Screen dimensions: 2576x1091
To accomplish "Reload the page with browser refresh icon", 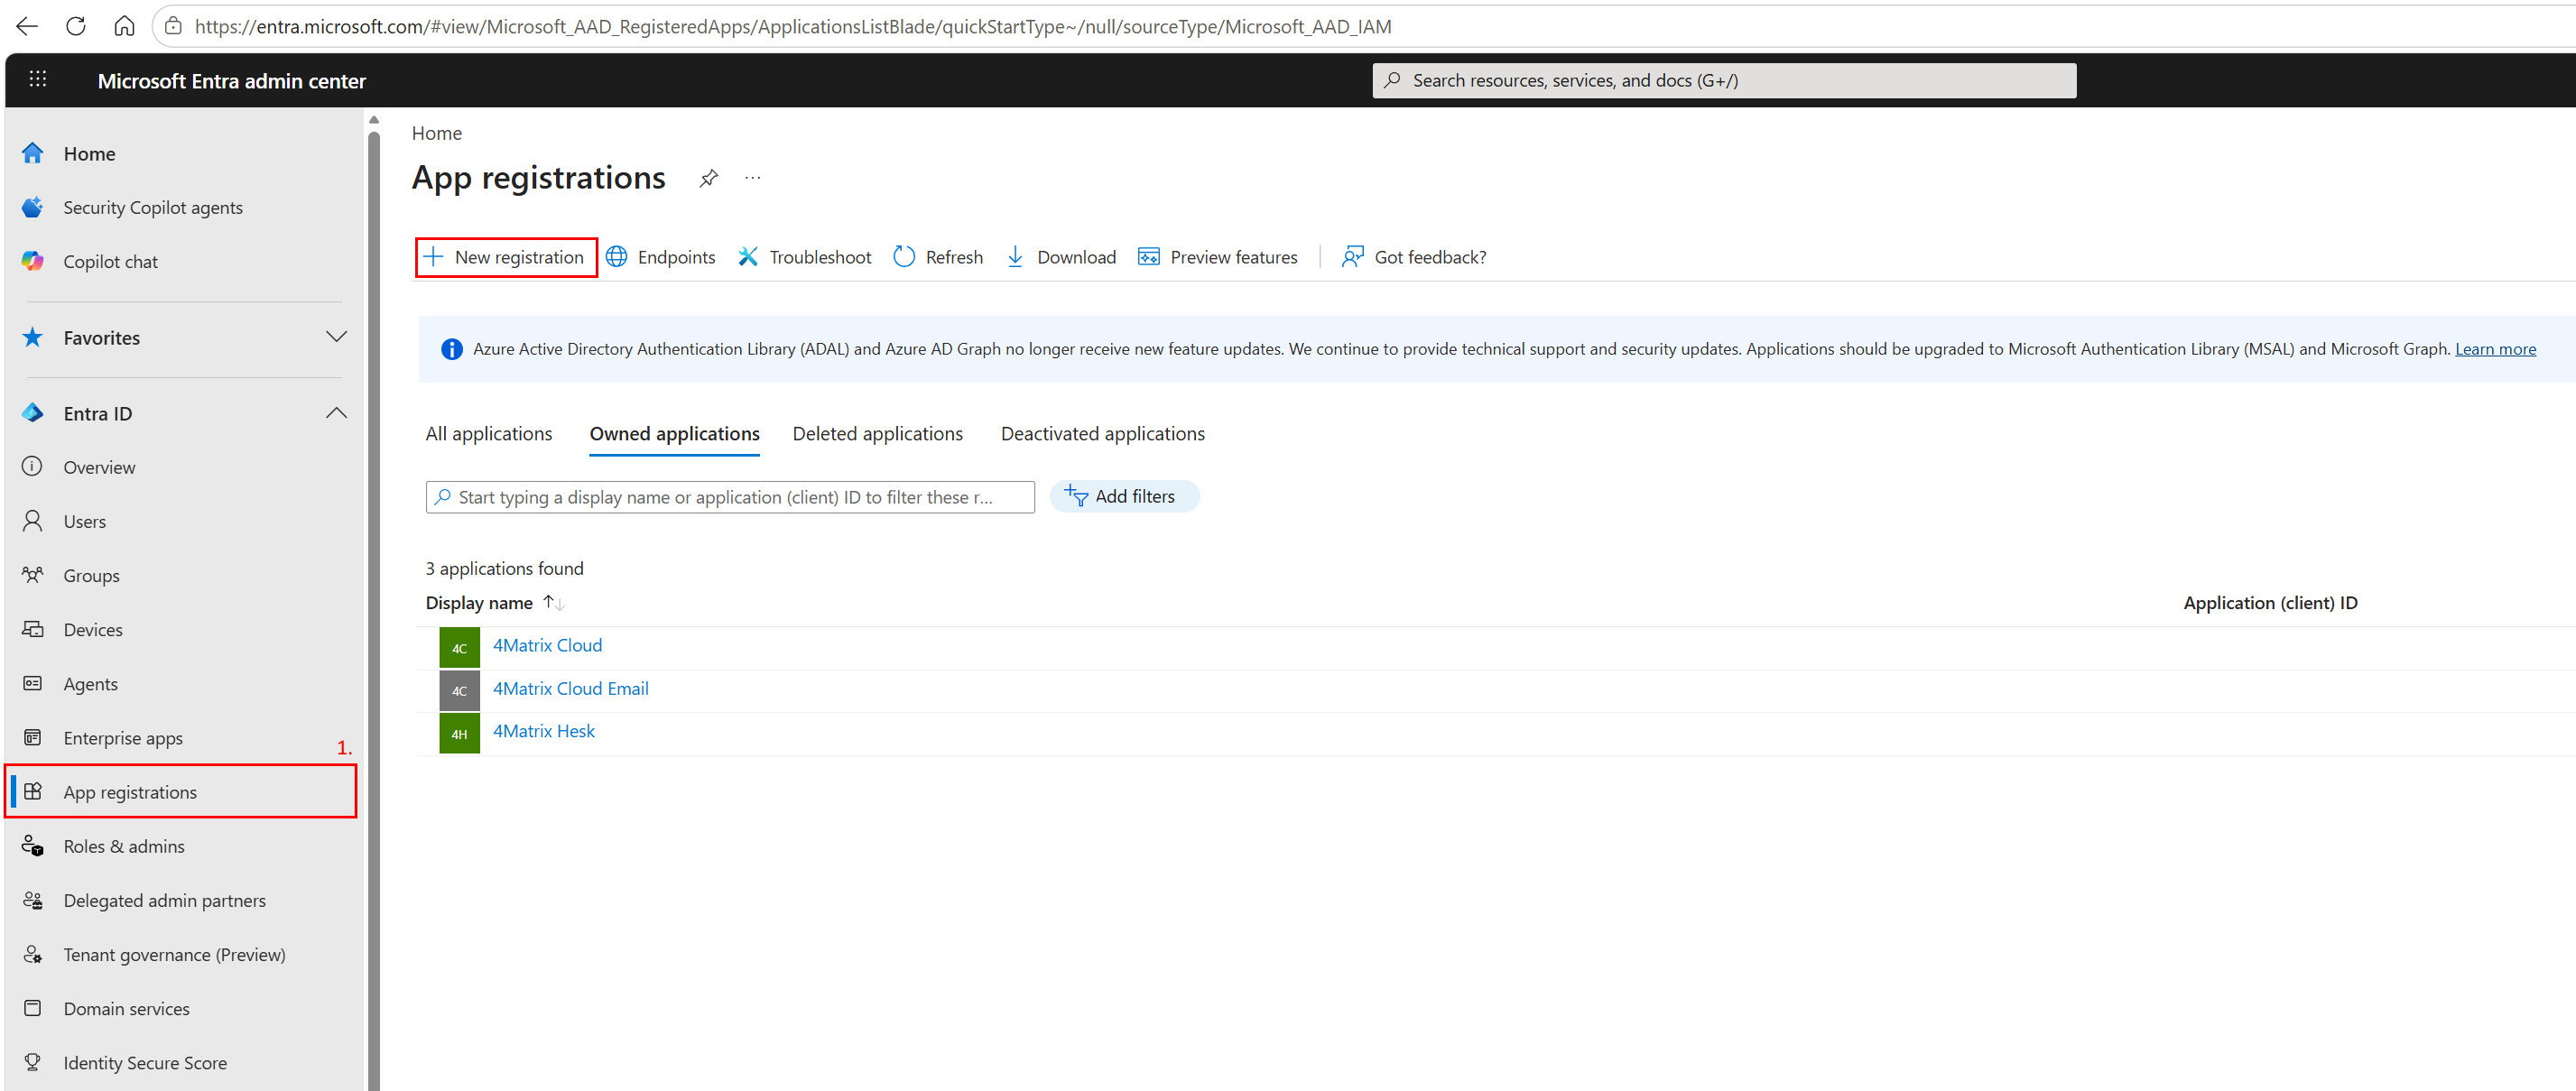I will (76, 26).
